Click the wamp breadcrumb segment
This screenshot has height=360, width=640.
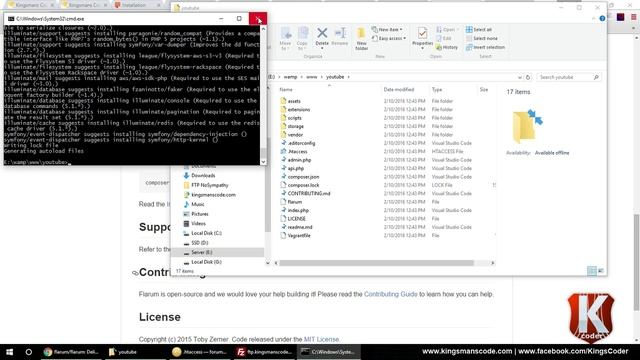[x=290, y=77]
